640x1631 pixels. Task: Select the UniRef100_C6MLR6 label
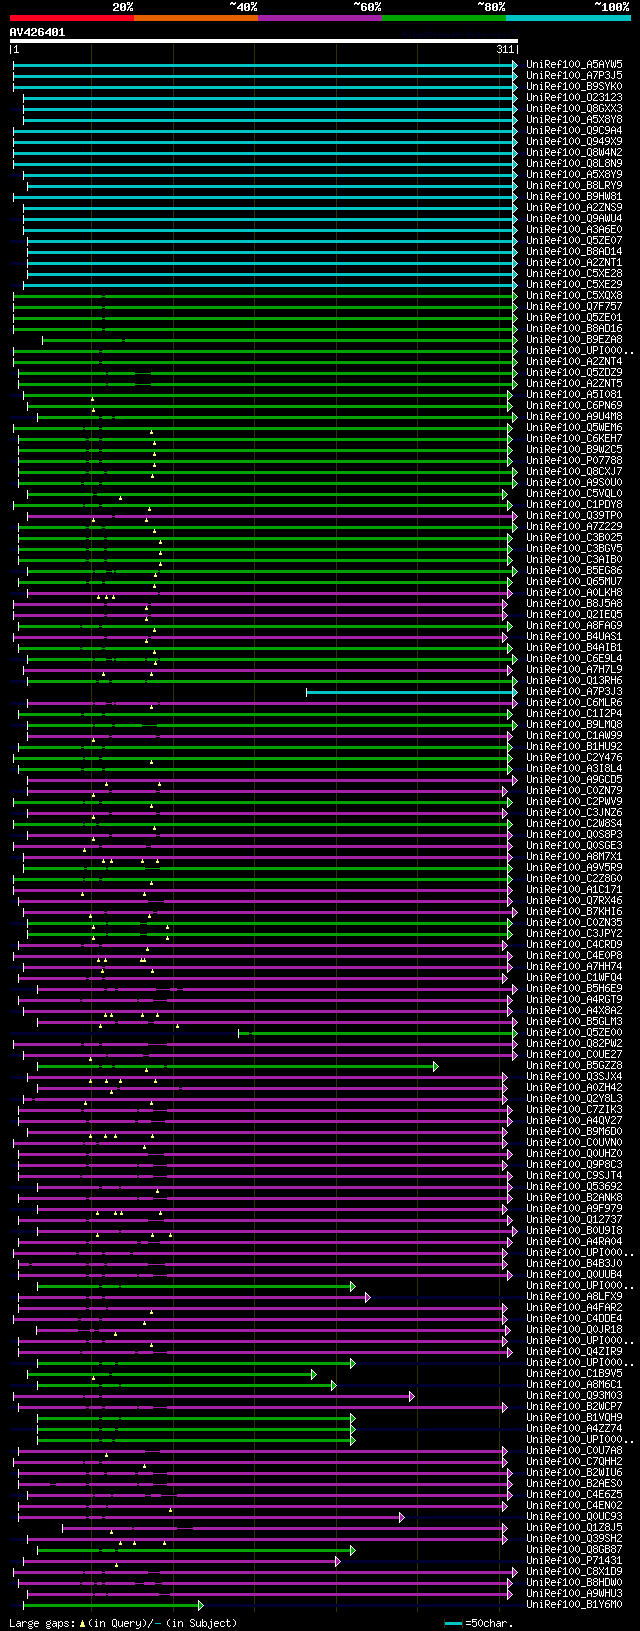click(574, 702)
